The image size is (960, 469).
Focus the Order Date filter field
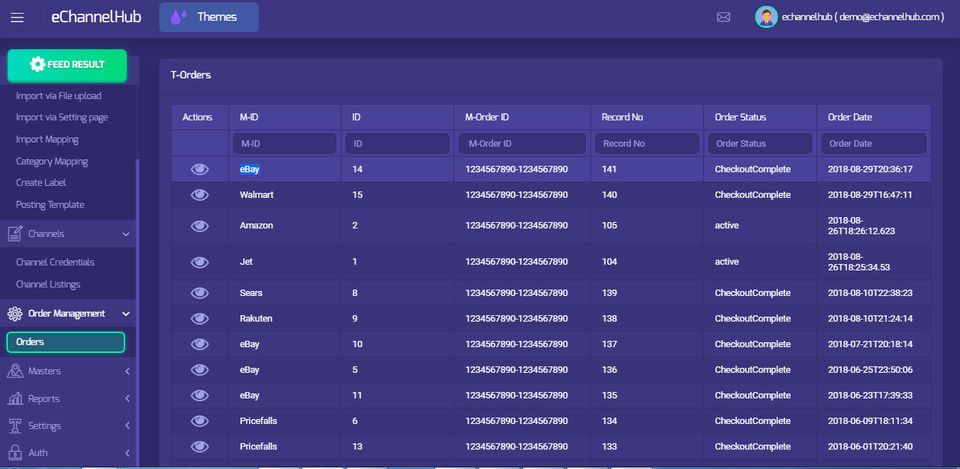pos(874,143)
